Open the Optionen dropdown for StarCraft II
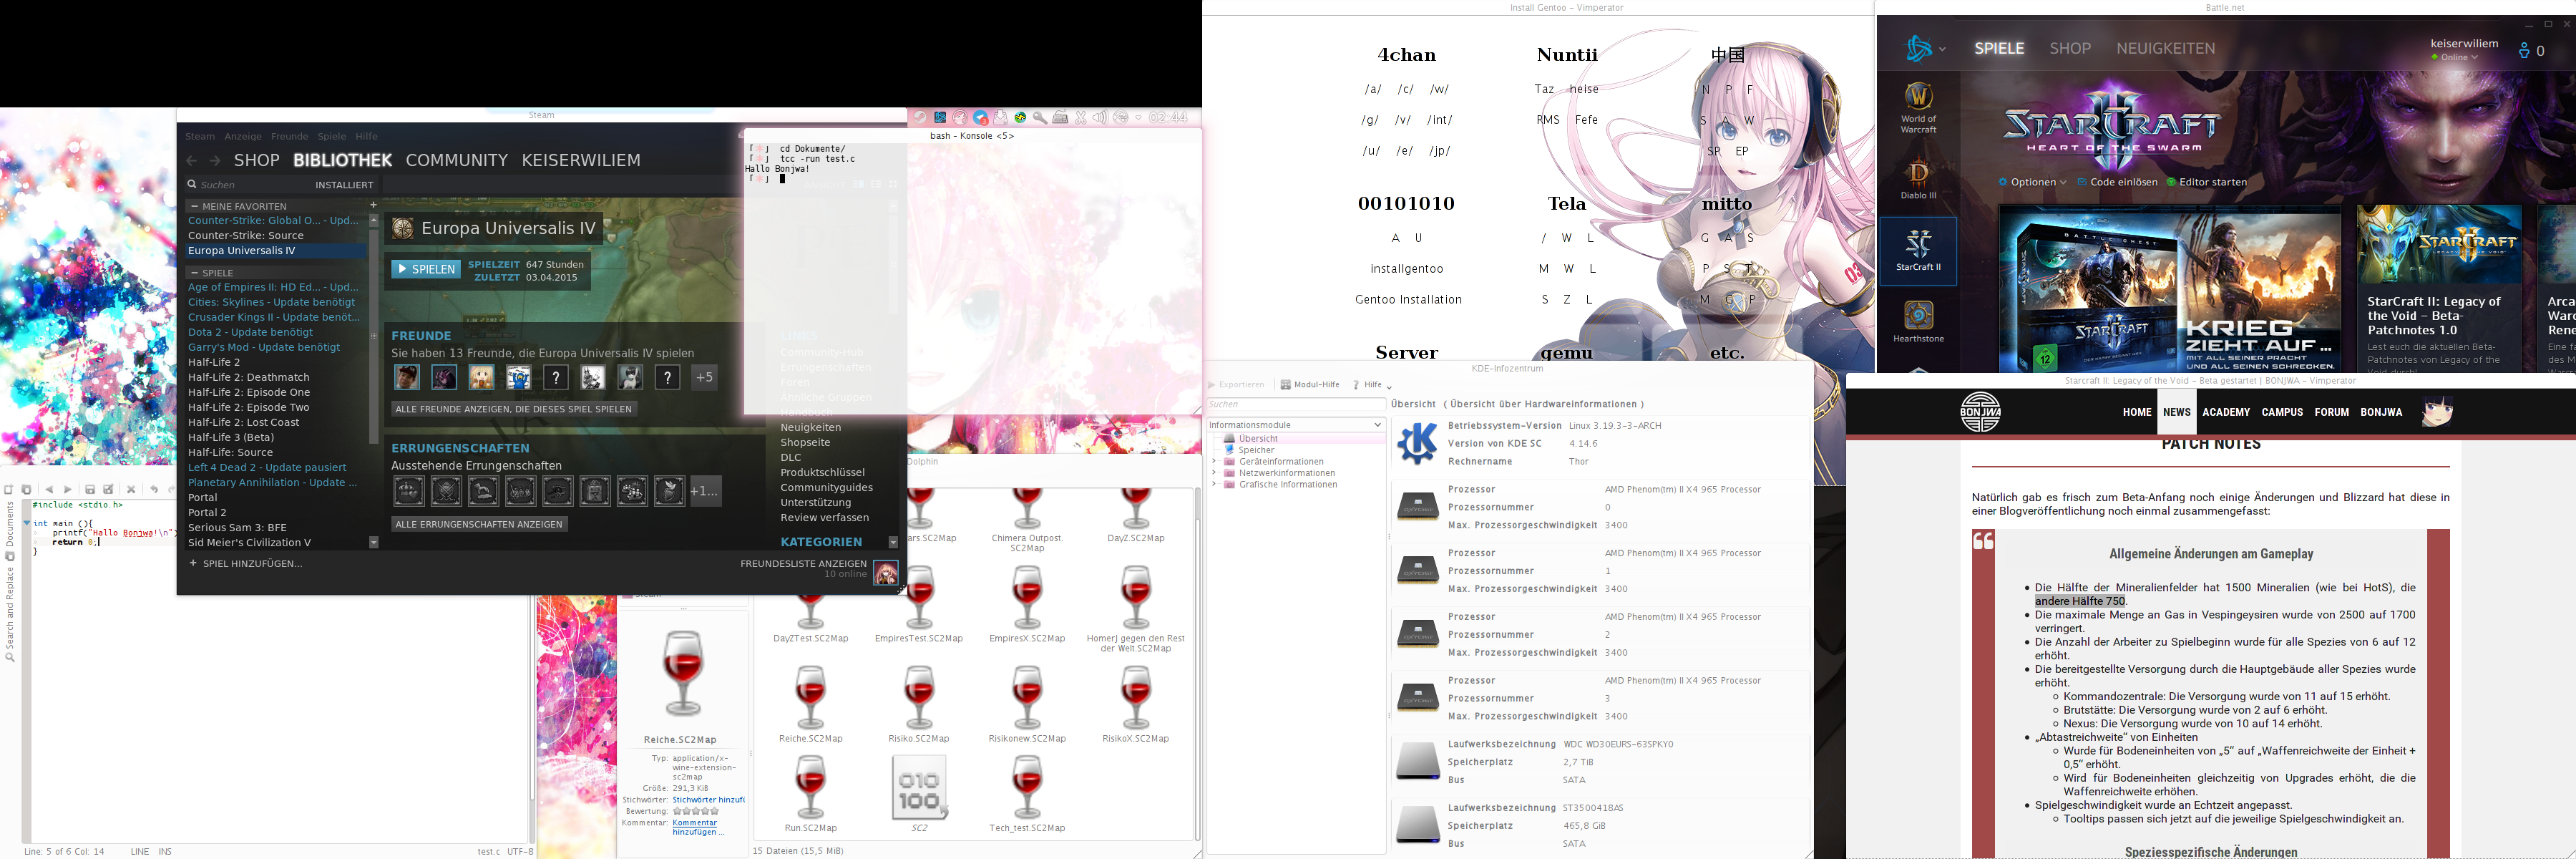 point(2032,182)
